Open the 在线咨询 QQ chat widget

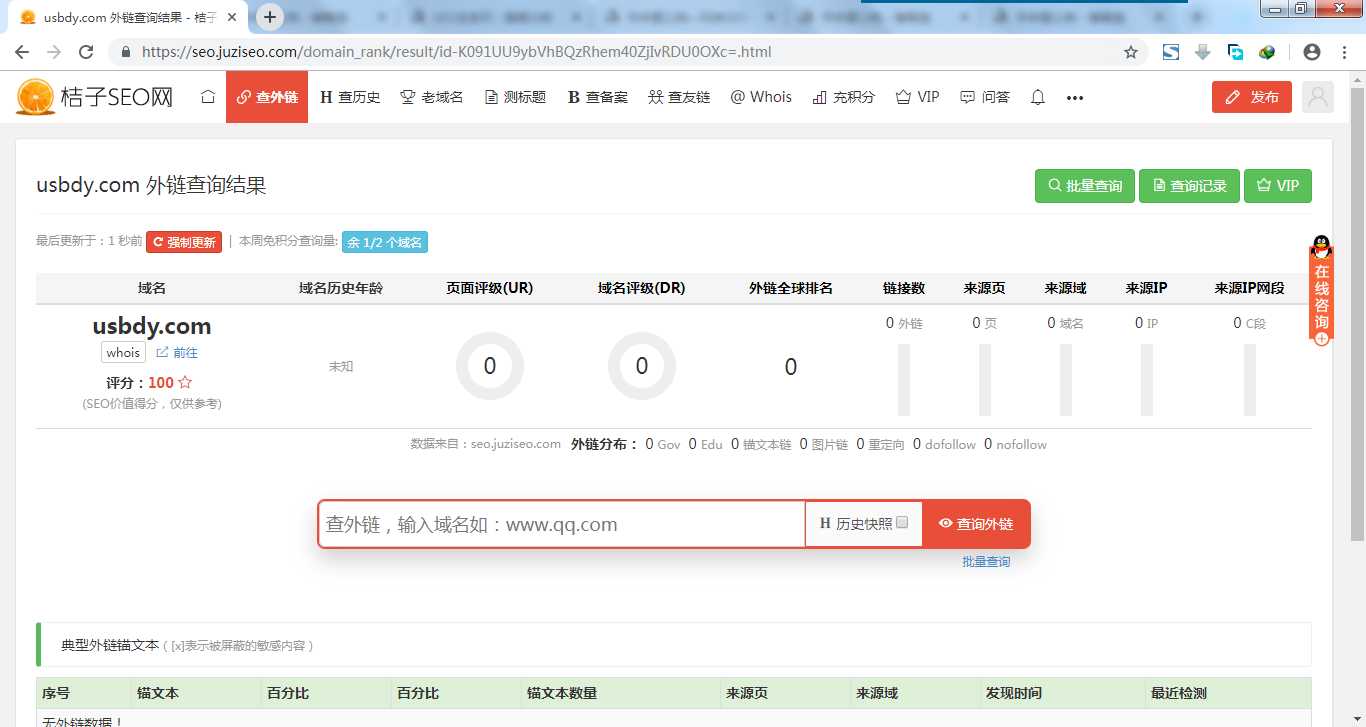(x=1322, y=291)
